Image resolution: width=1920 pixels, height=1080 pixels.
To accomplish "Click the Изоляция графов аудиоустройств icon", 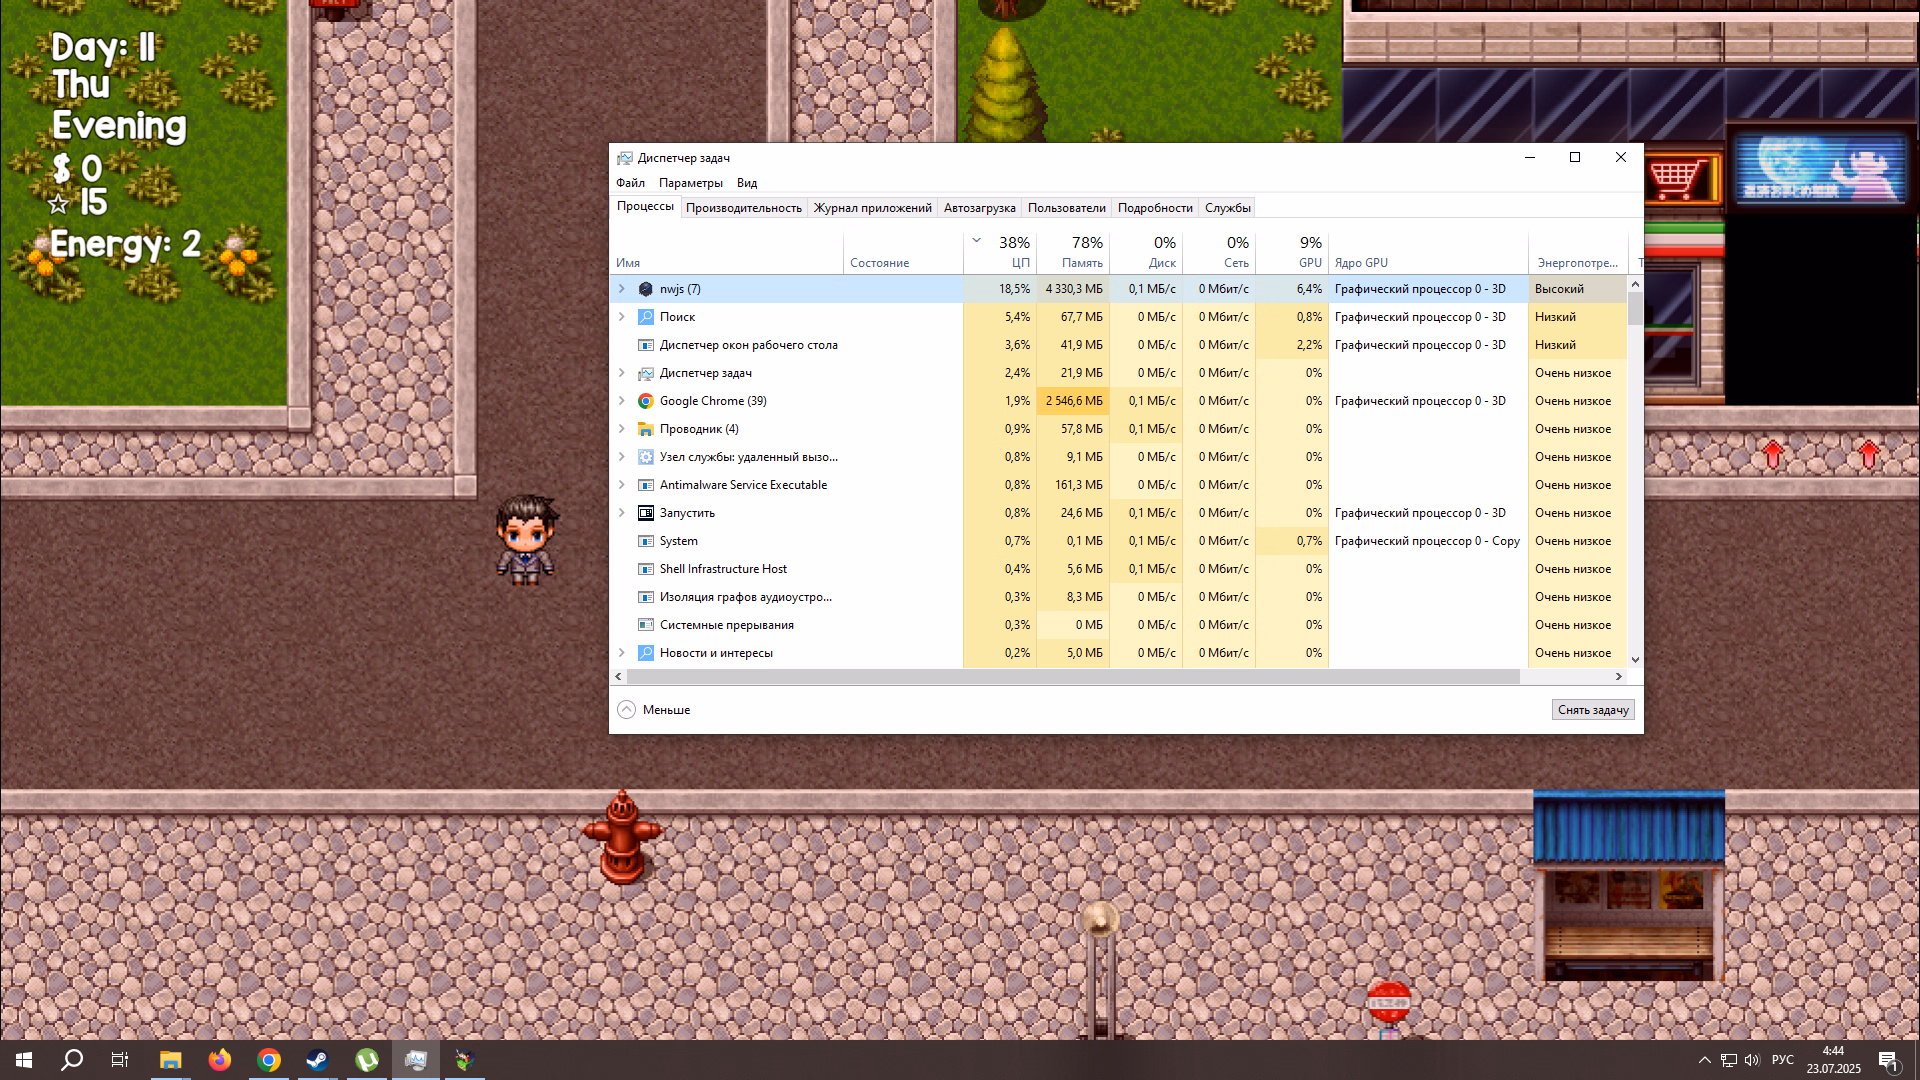I will [646, 597].
